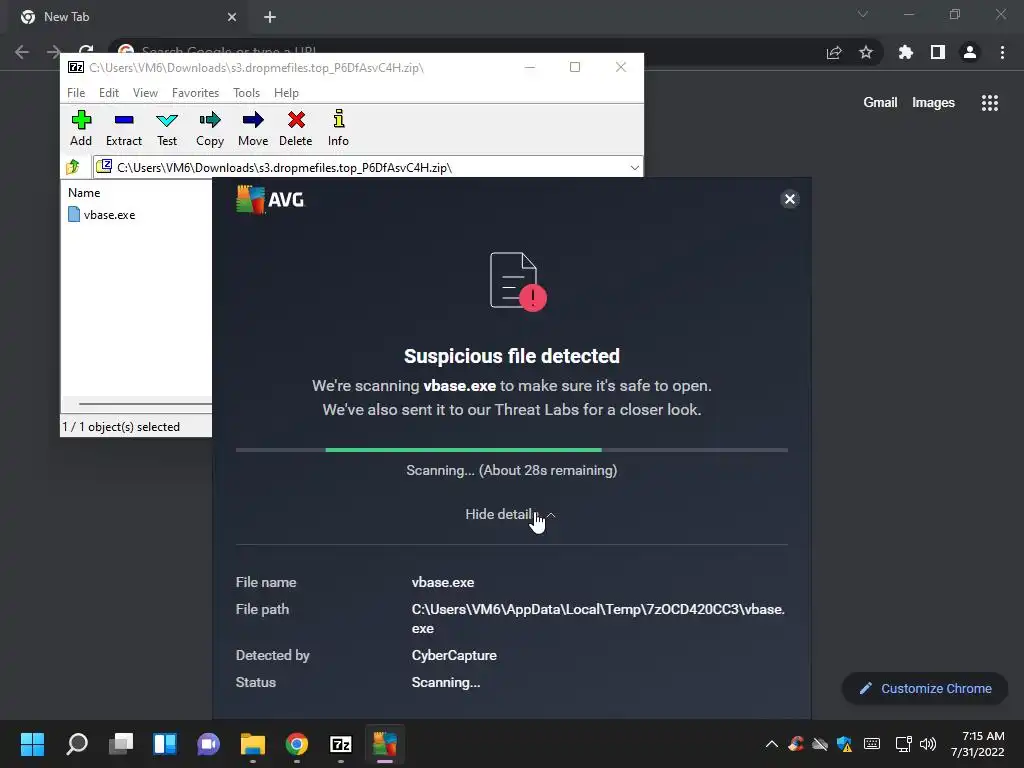Open Chrome tab search chevron
The image size is (1024, 768).
(x=863, y=14)
